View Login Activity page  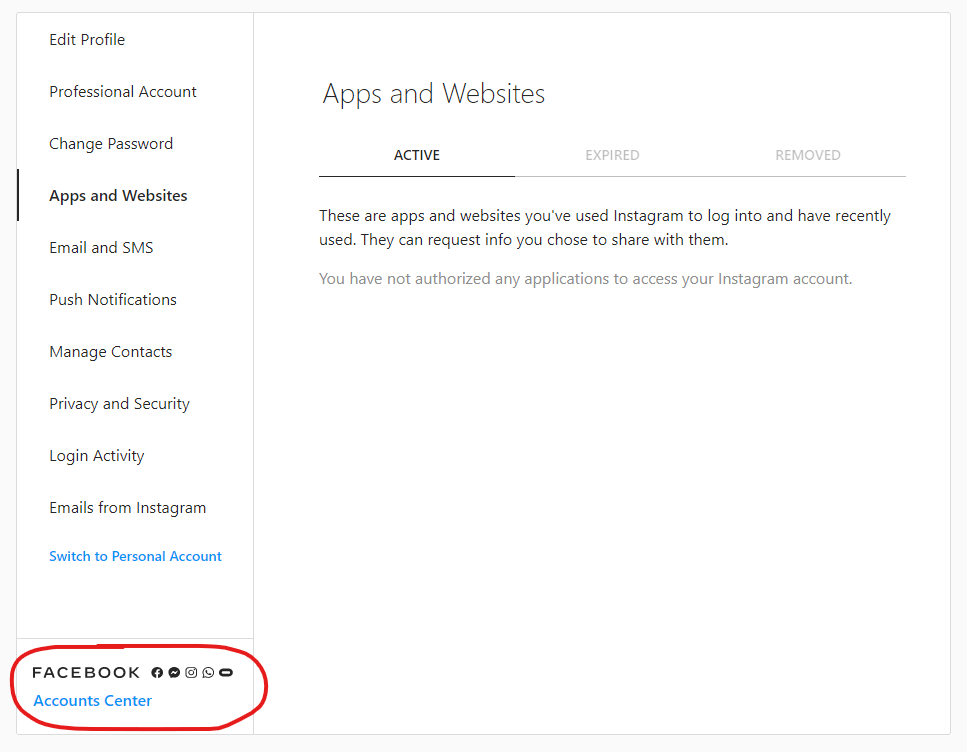click(x=97, y=456)
